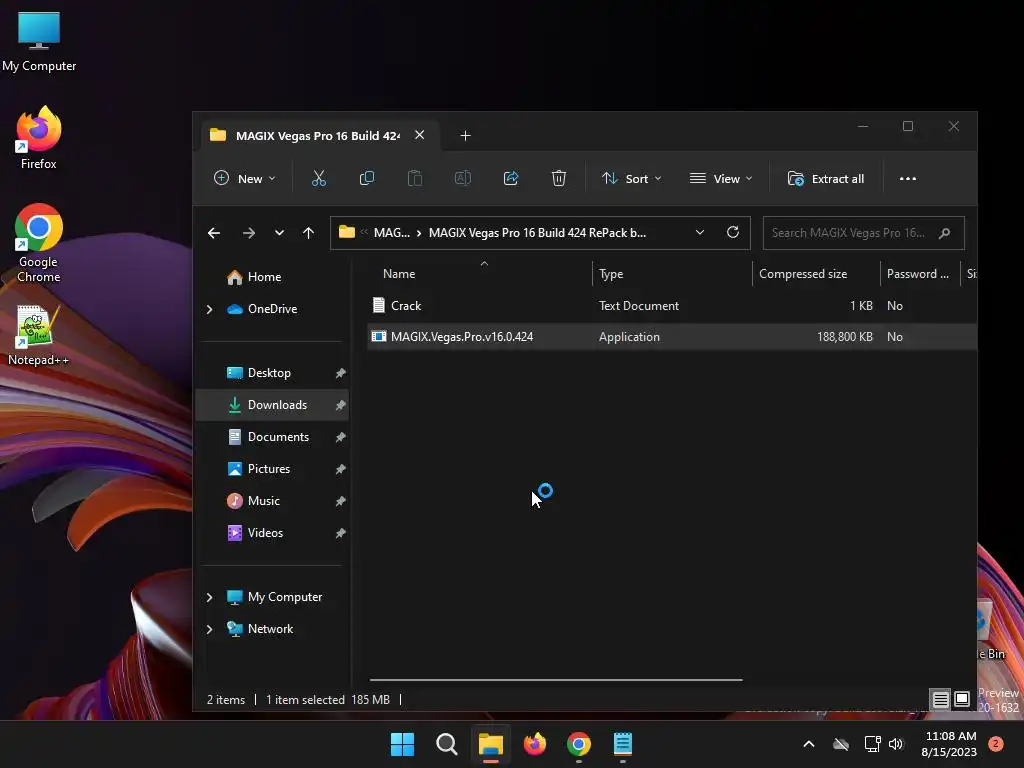
Task: Open the Windows Start menu
Action: 402,744
